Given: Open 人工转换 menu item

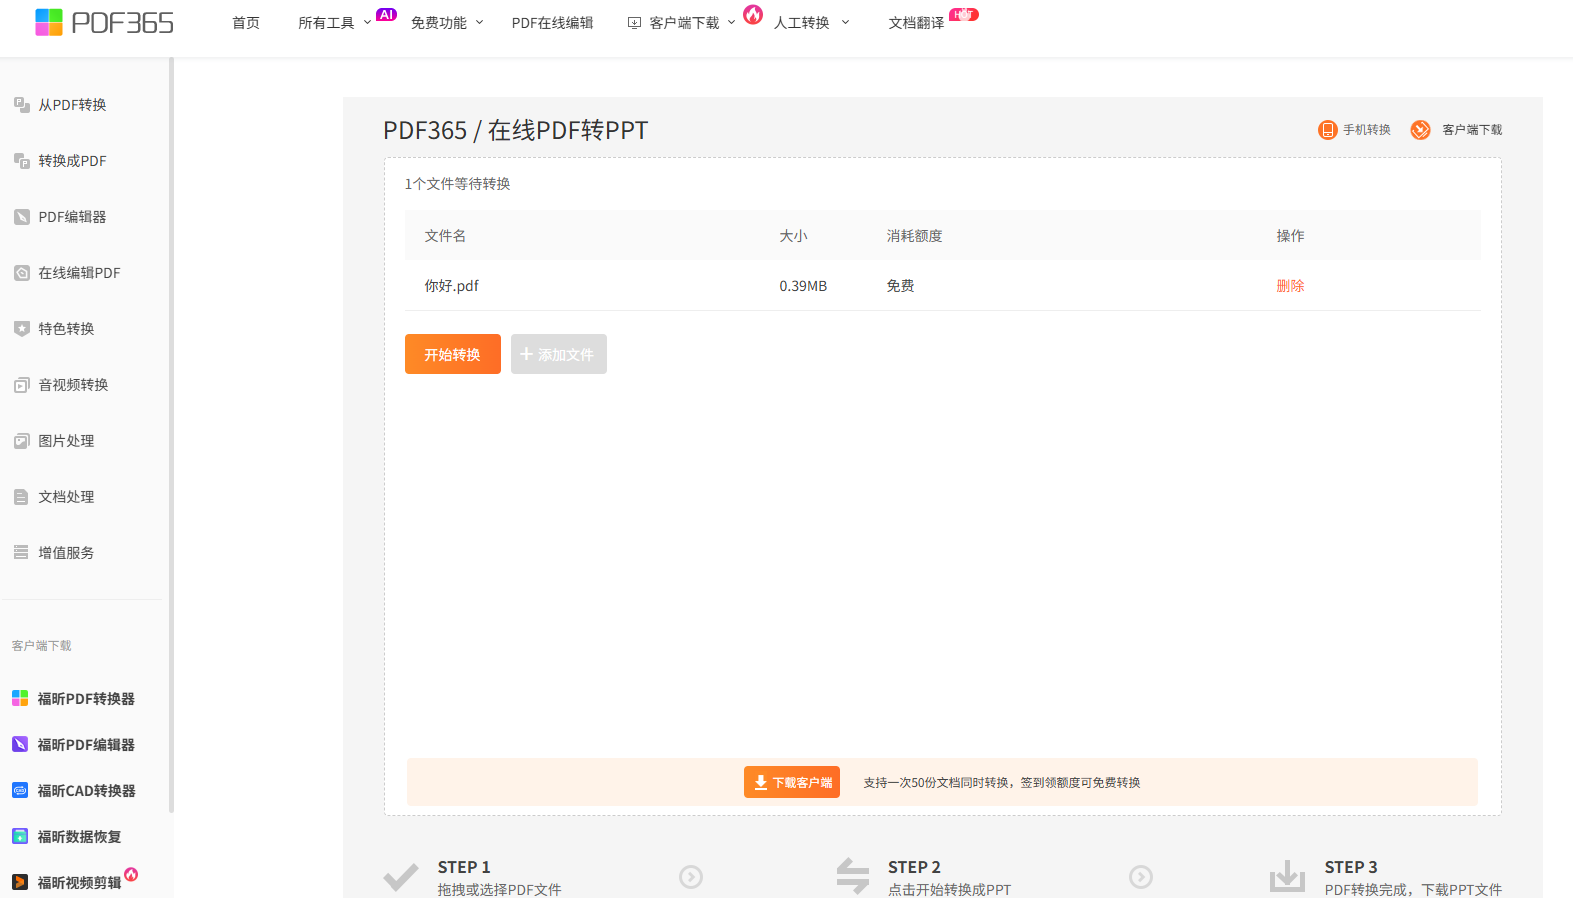Looking at the screenshot, I should pyautogui.click(x=802, y=22).
